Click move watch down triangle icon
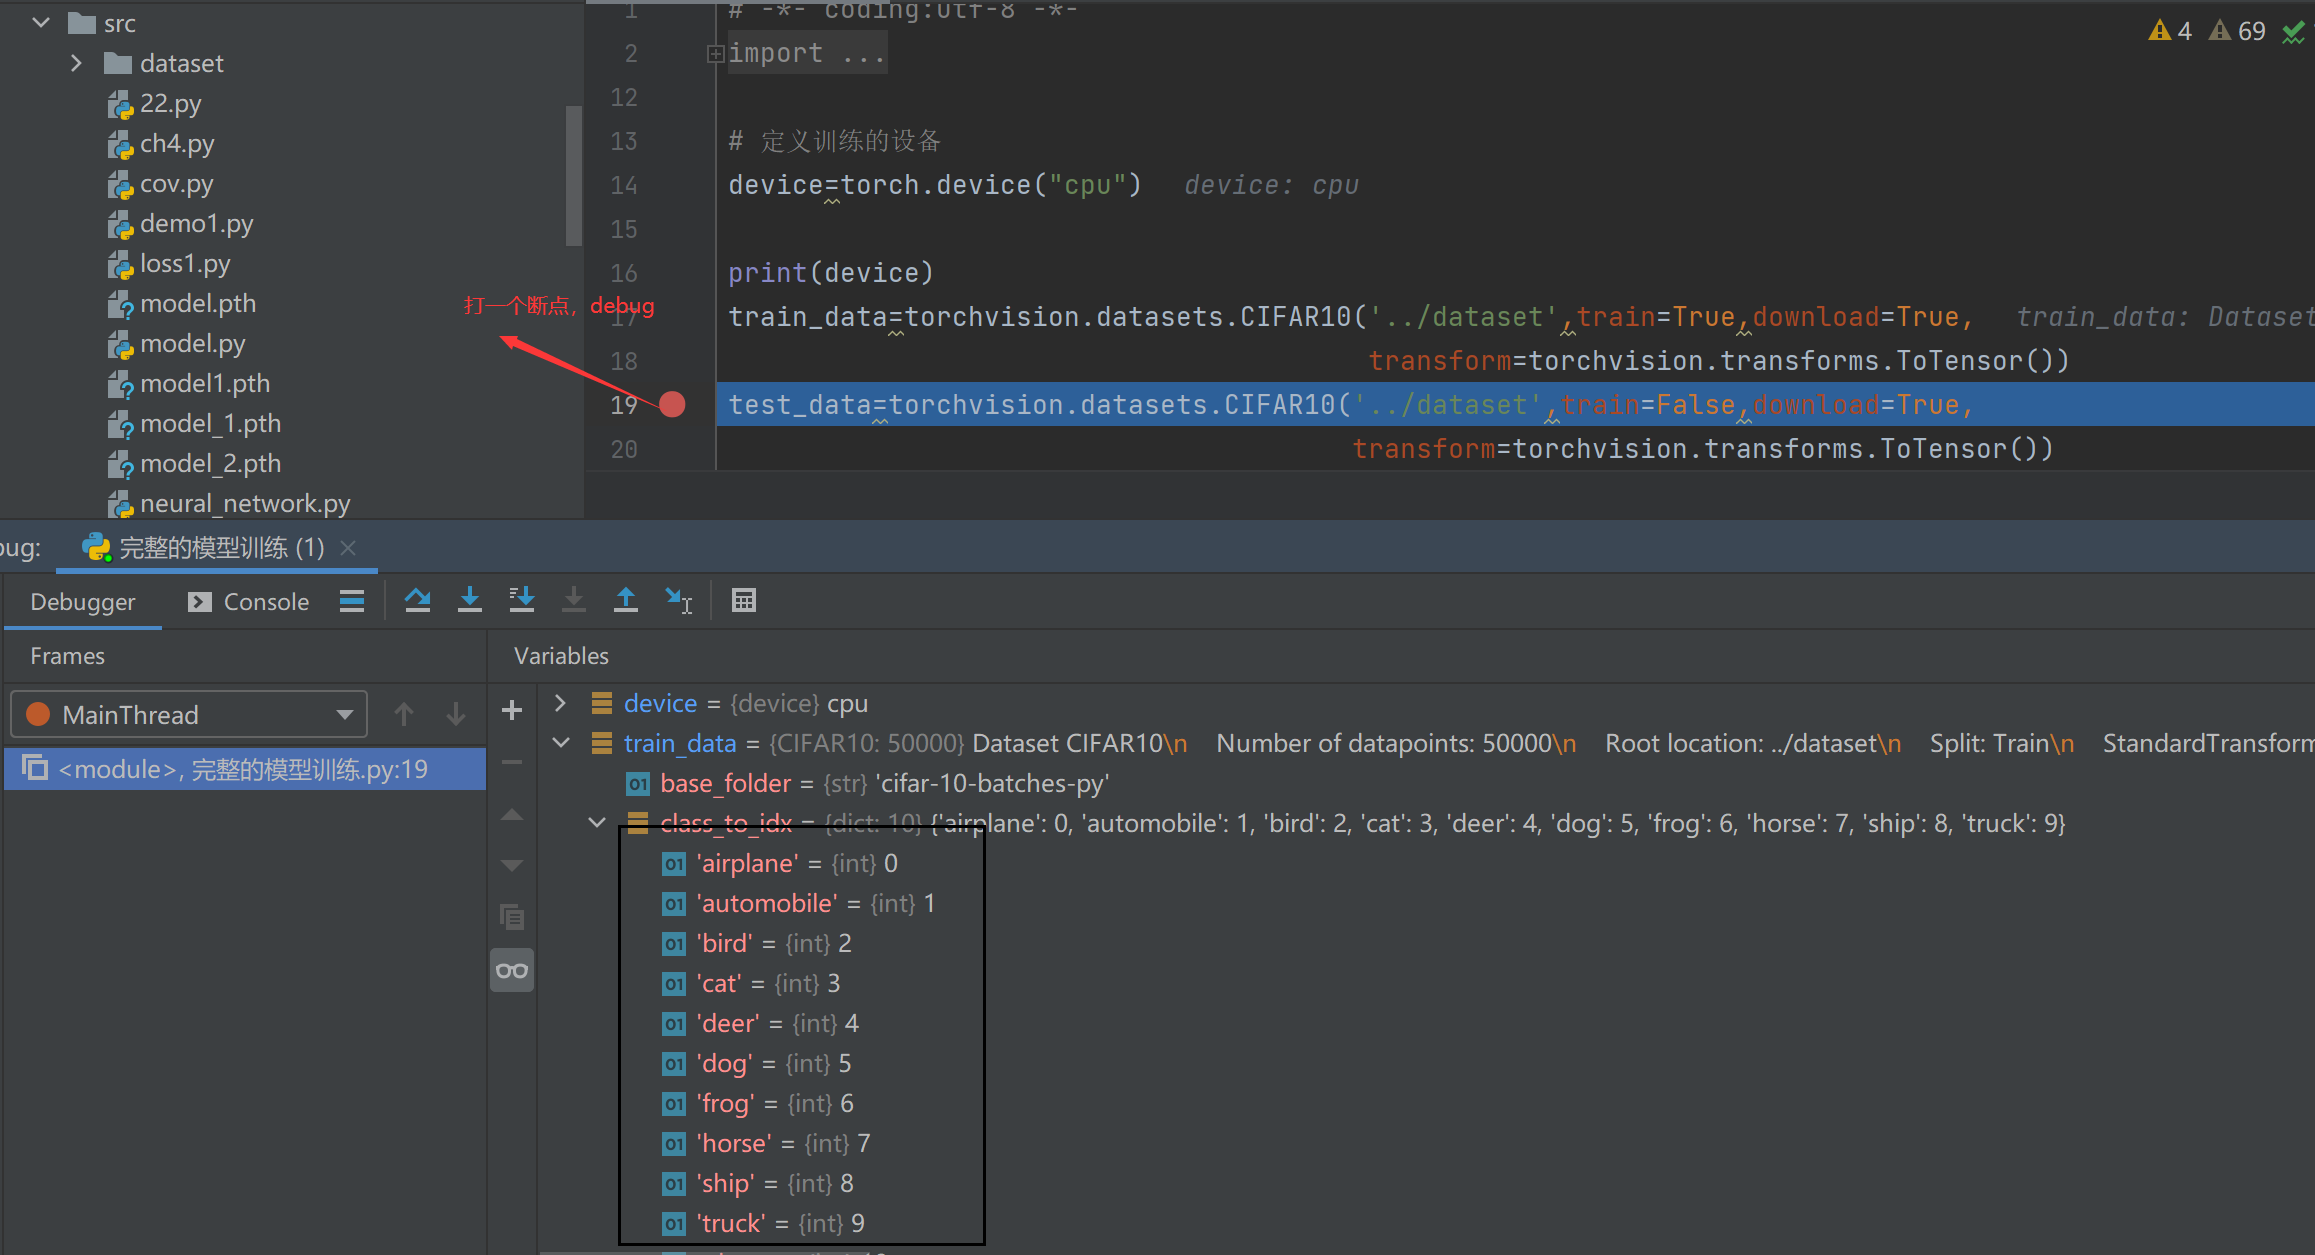The image size is (2315, 1255). pos(512,865)
